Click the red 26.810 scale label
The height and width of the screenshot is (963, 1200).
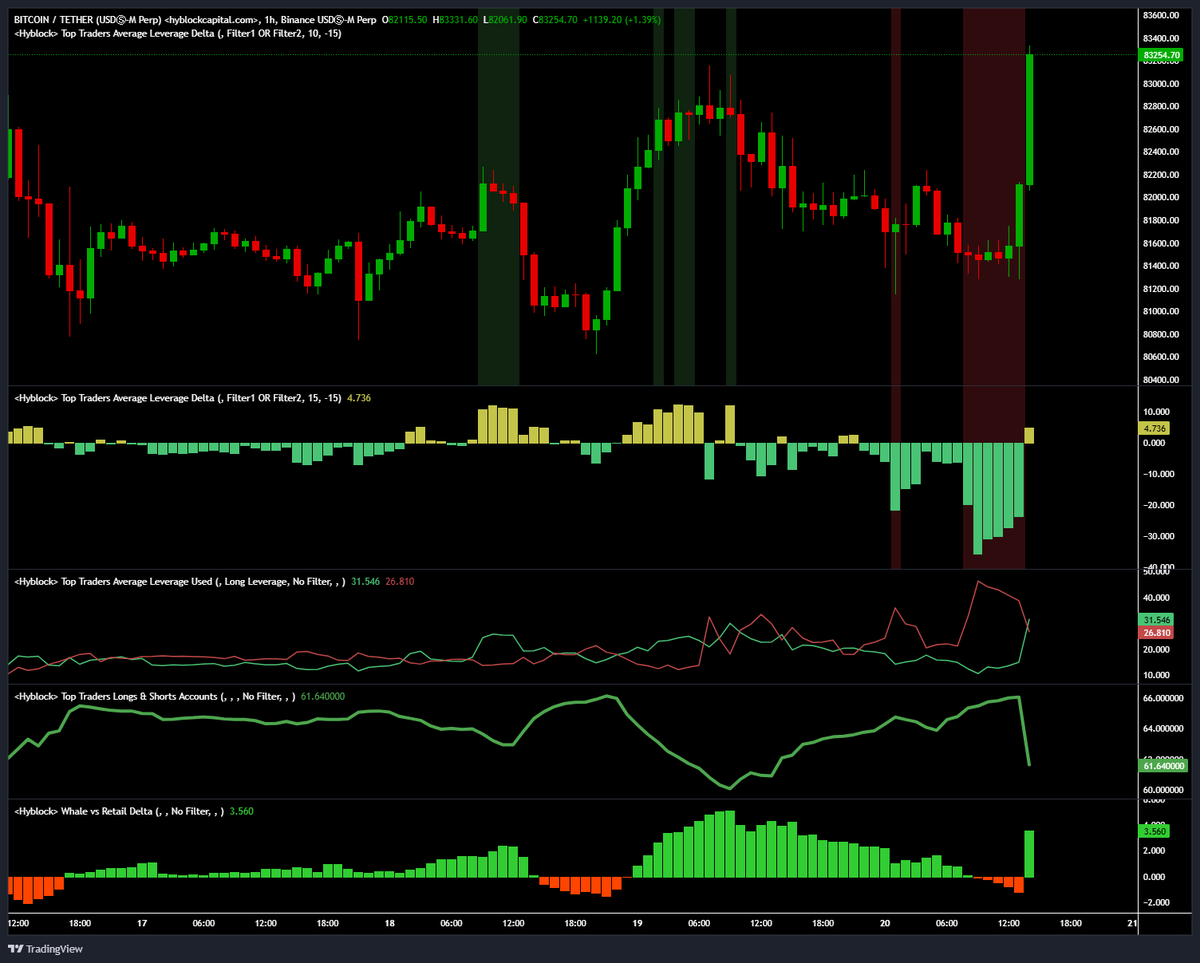coord(1158,633)
